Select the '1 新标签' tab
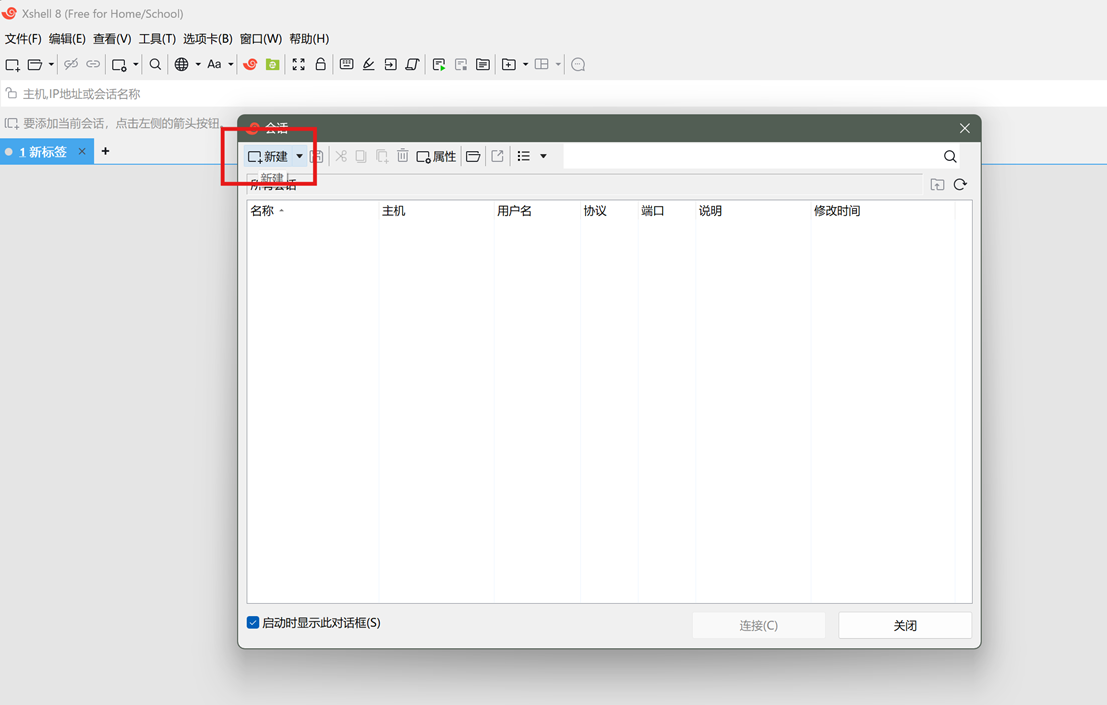 pos(42,152)
